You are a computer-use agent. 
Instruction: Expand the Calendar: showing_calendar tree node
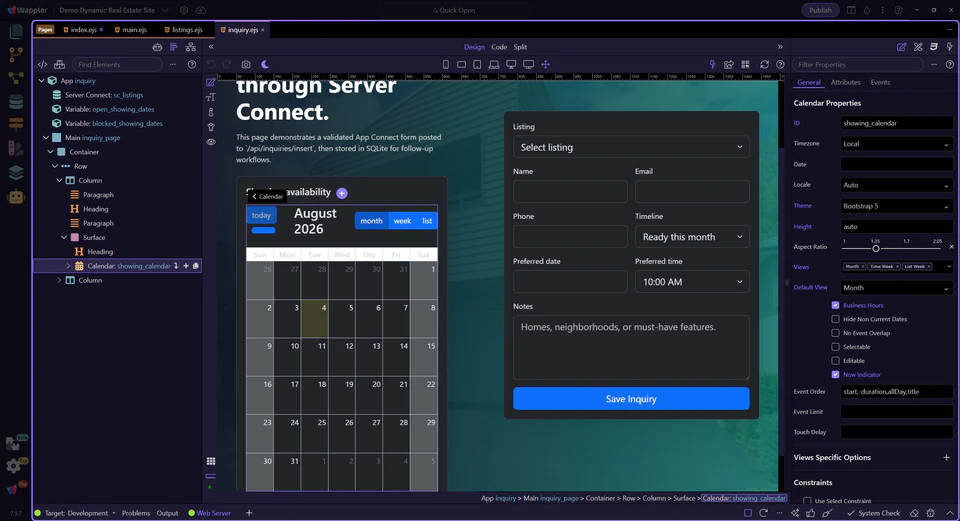click(x=68, y=266)
